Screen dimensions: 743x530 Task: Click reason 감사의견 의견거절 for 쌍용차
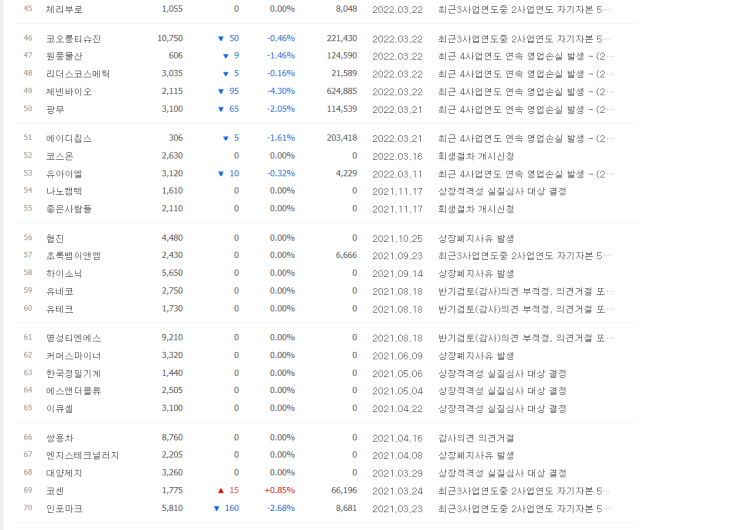(x=476, y=438)
